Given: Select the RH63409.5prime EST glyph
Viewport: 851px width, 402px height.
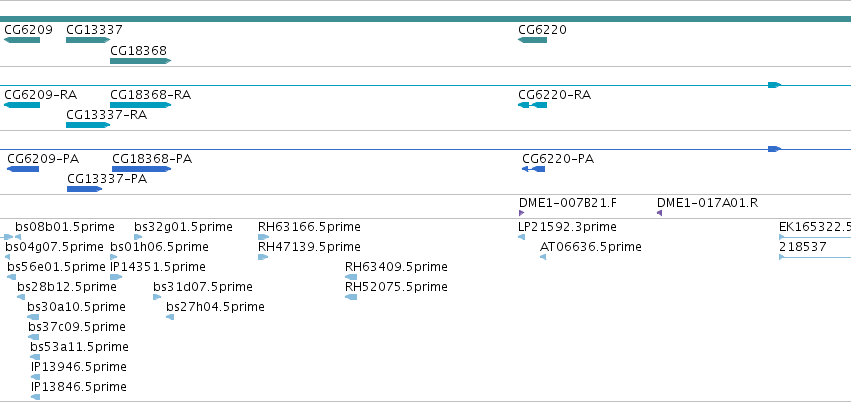Looking at the screenshot, I should click(x=351, y=277).
